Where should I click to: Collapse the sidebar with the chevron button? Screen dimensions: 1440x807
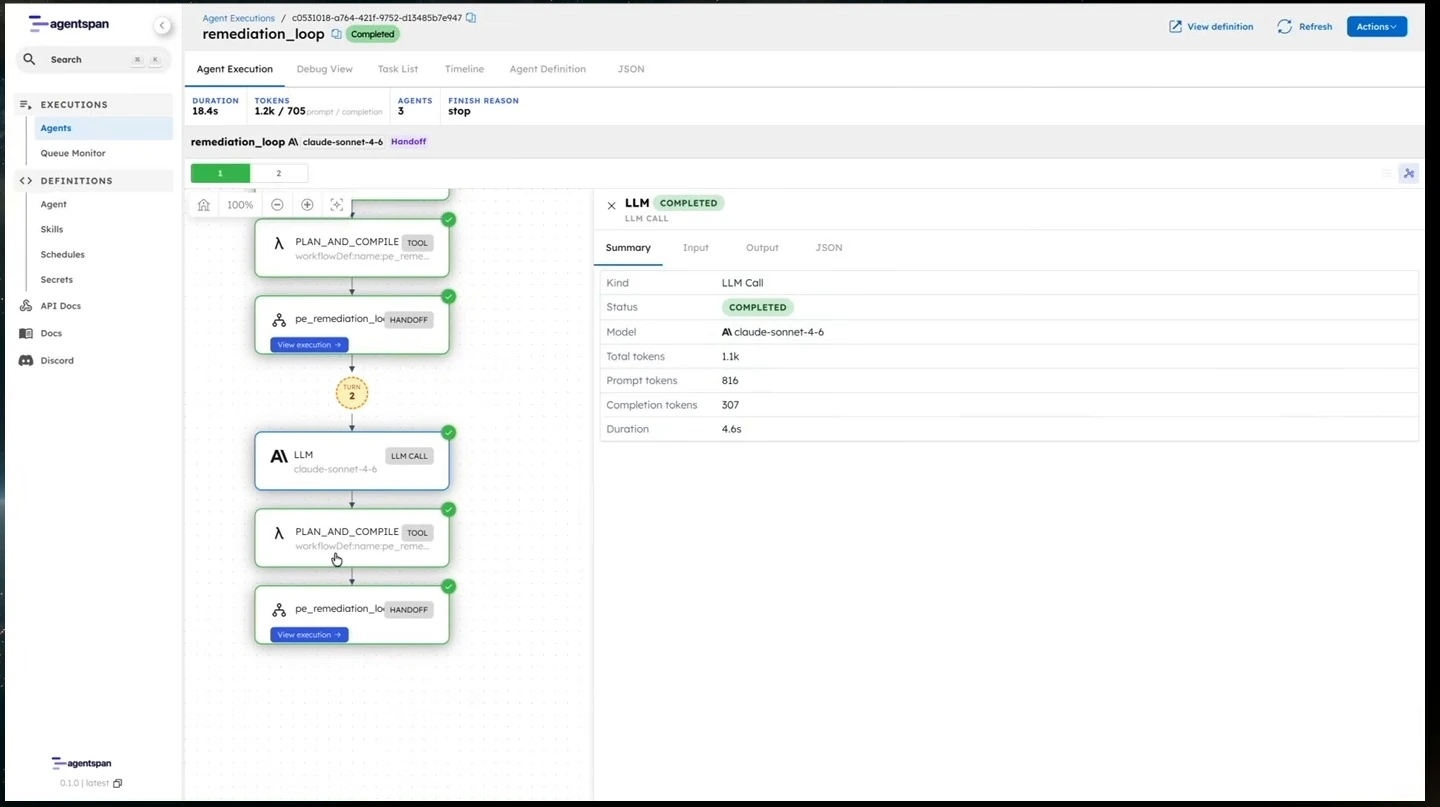tap(162, 26)
